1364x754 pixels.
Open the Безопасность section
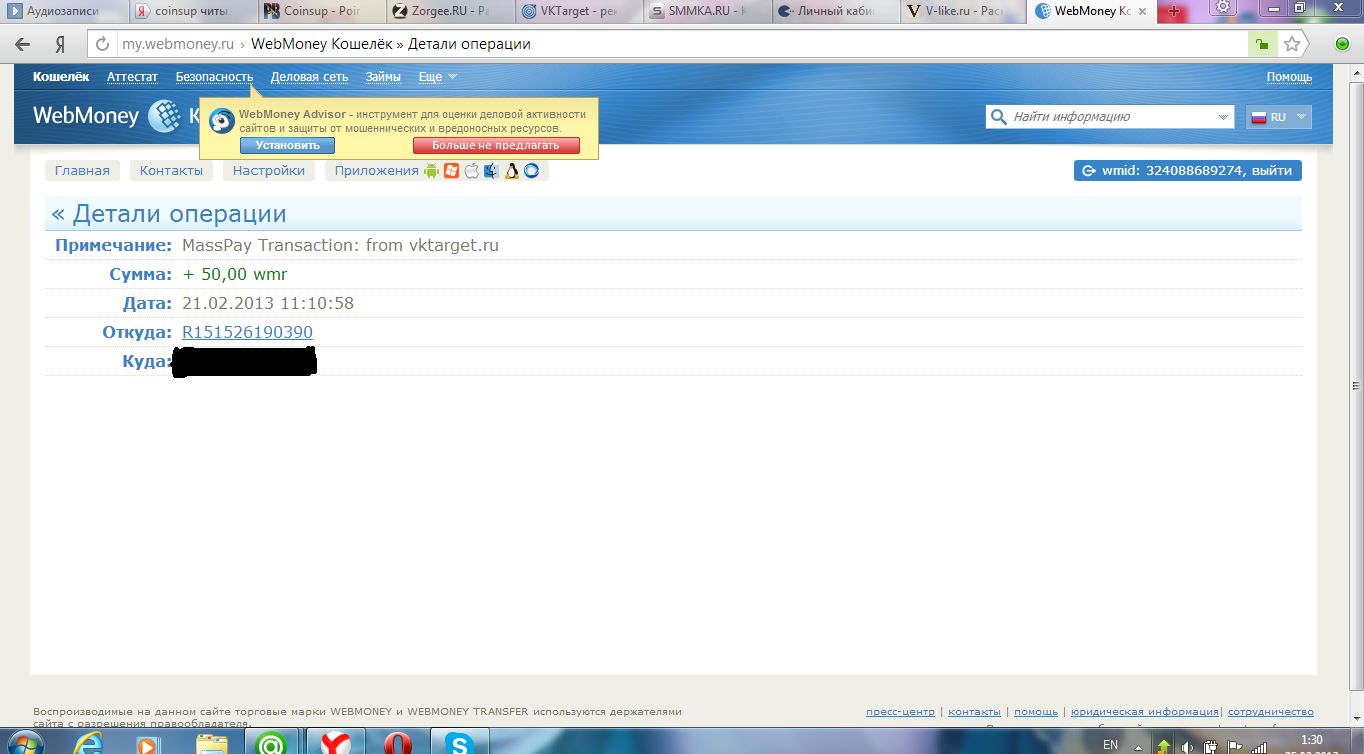(x=214, y=77)
